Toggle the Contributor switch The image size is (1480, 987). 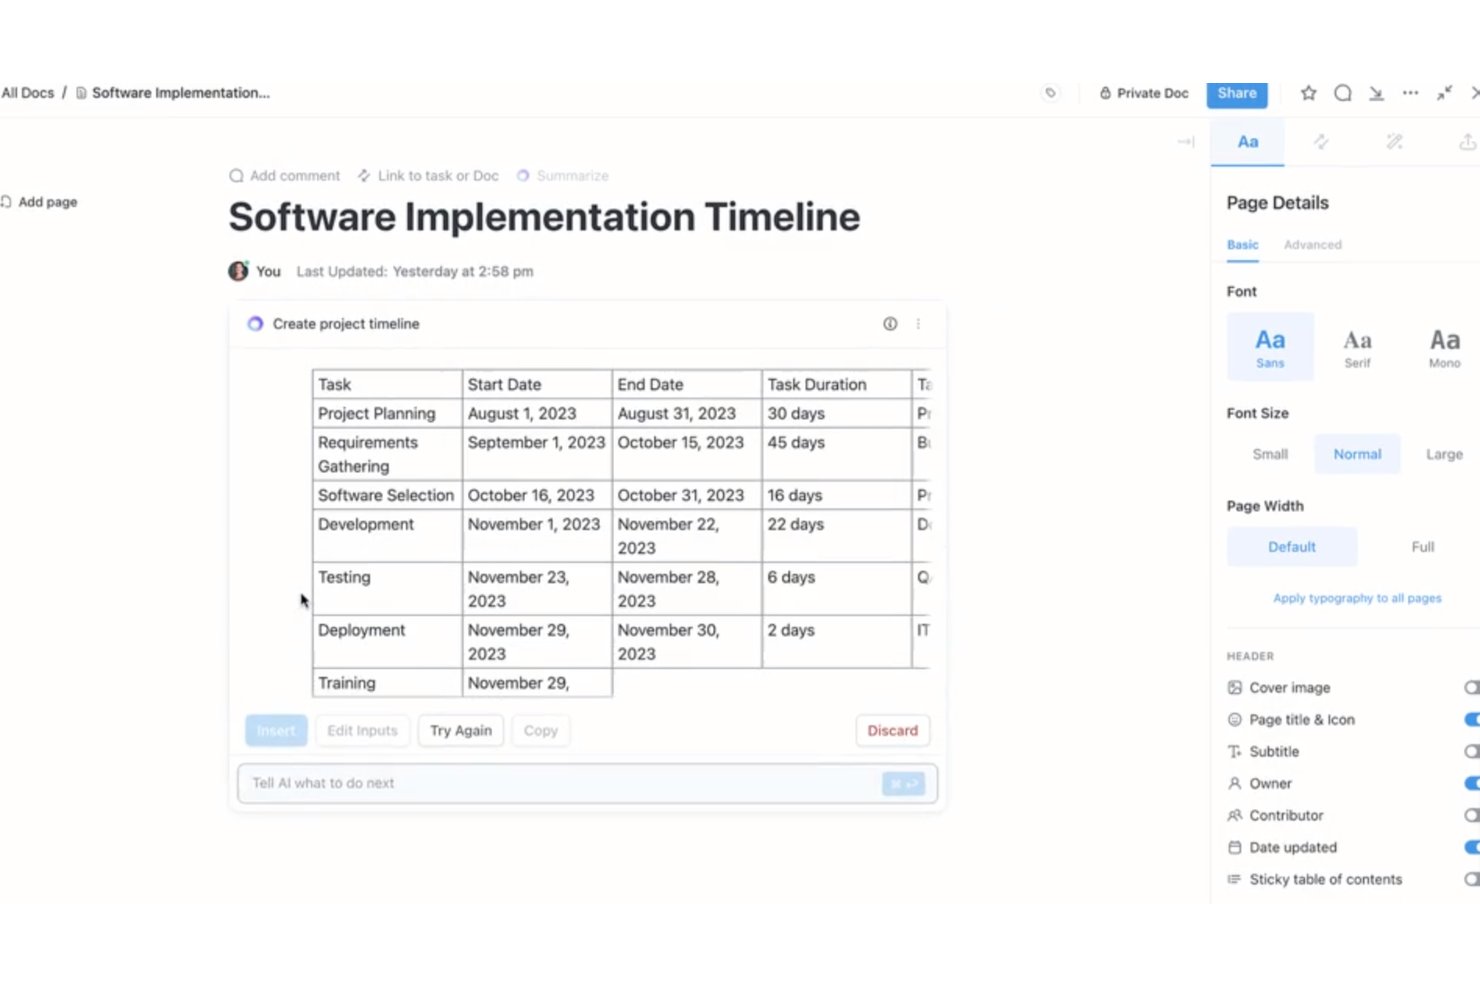click(x=1471, y=816)
